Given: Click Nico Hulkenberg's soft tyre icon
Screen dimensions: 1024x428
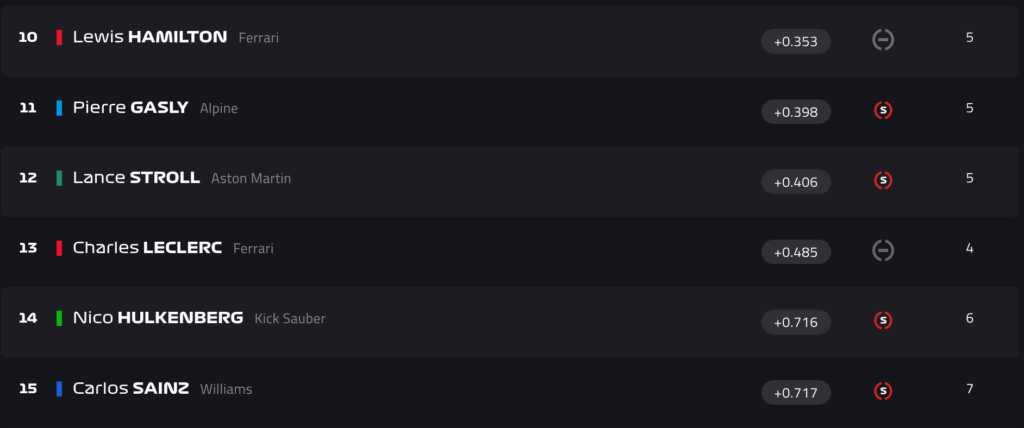Looking at the screenshot, I should pos(883,320).
